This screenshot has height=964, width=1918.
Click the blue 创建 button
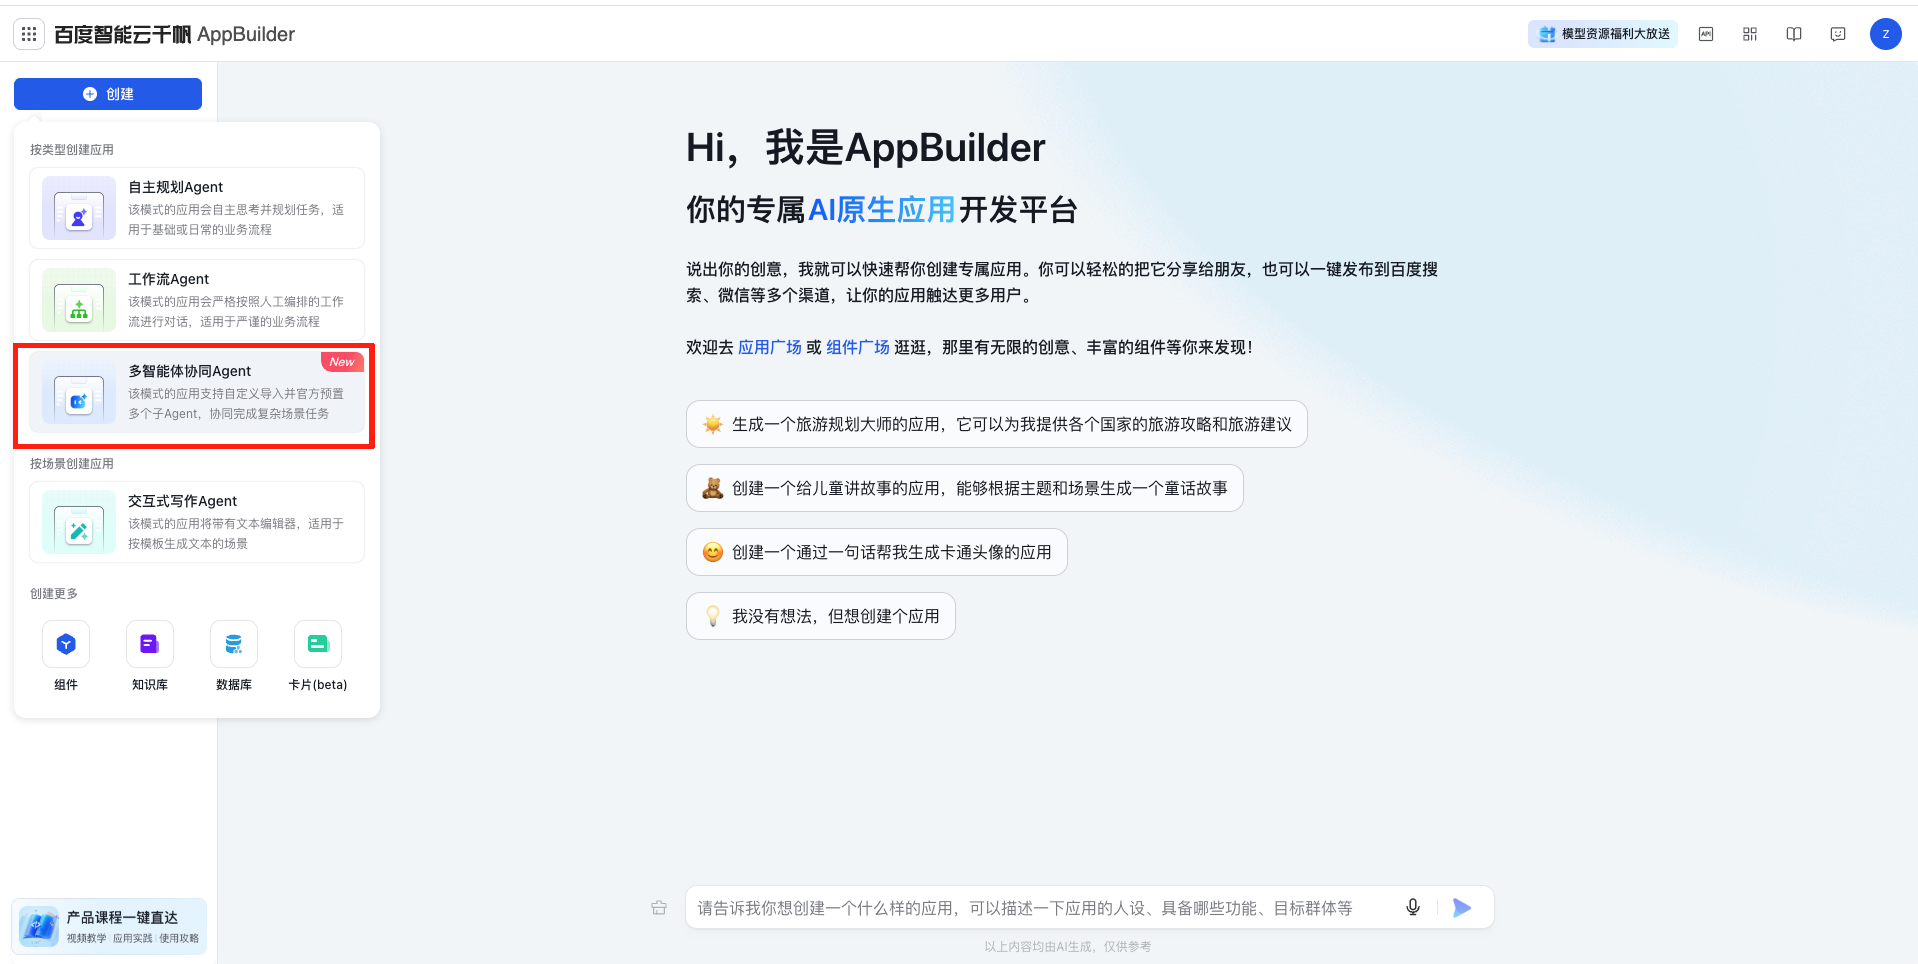[x=108, y=94]
